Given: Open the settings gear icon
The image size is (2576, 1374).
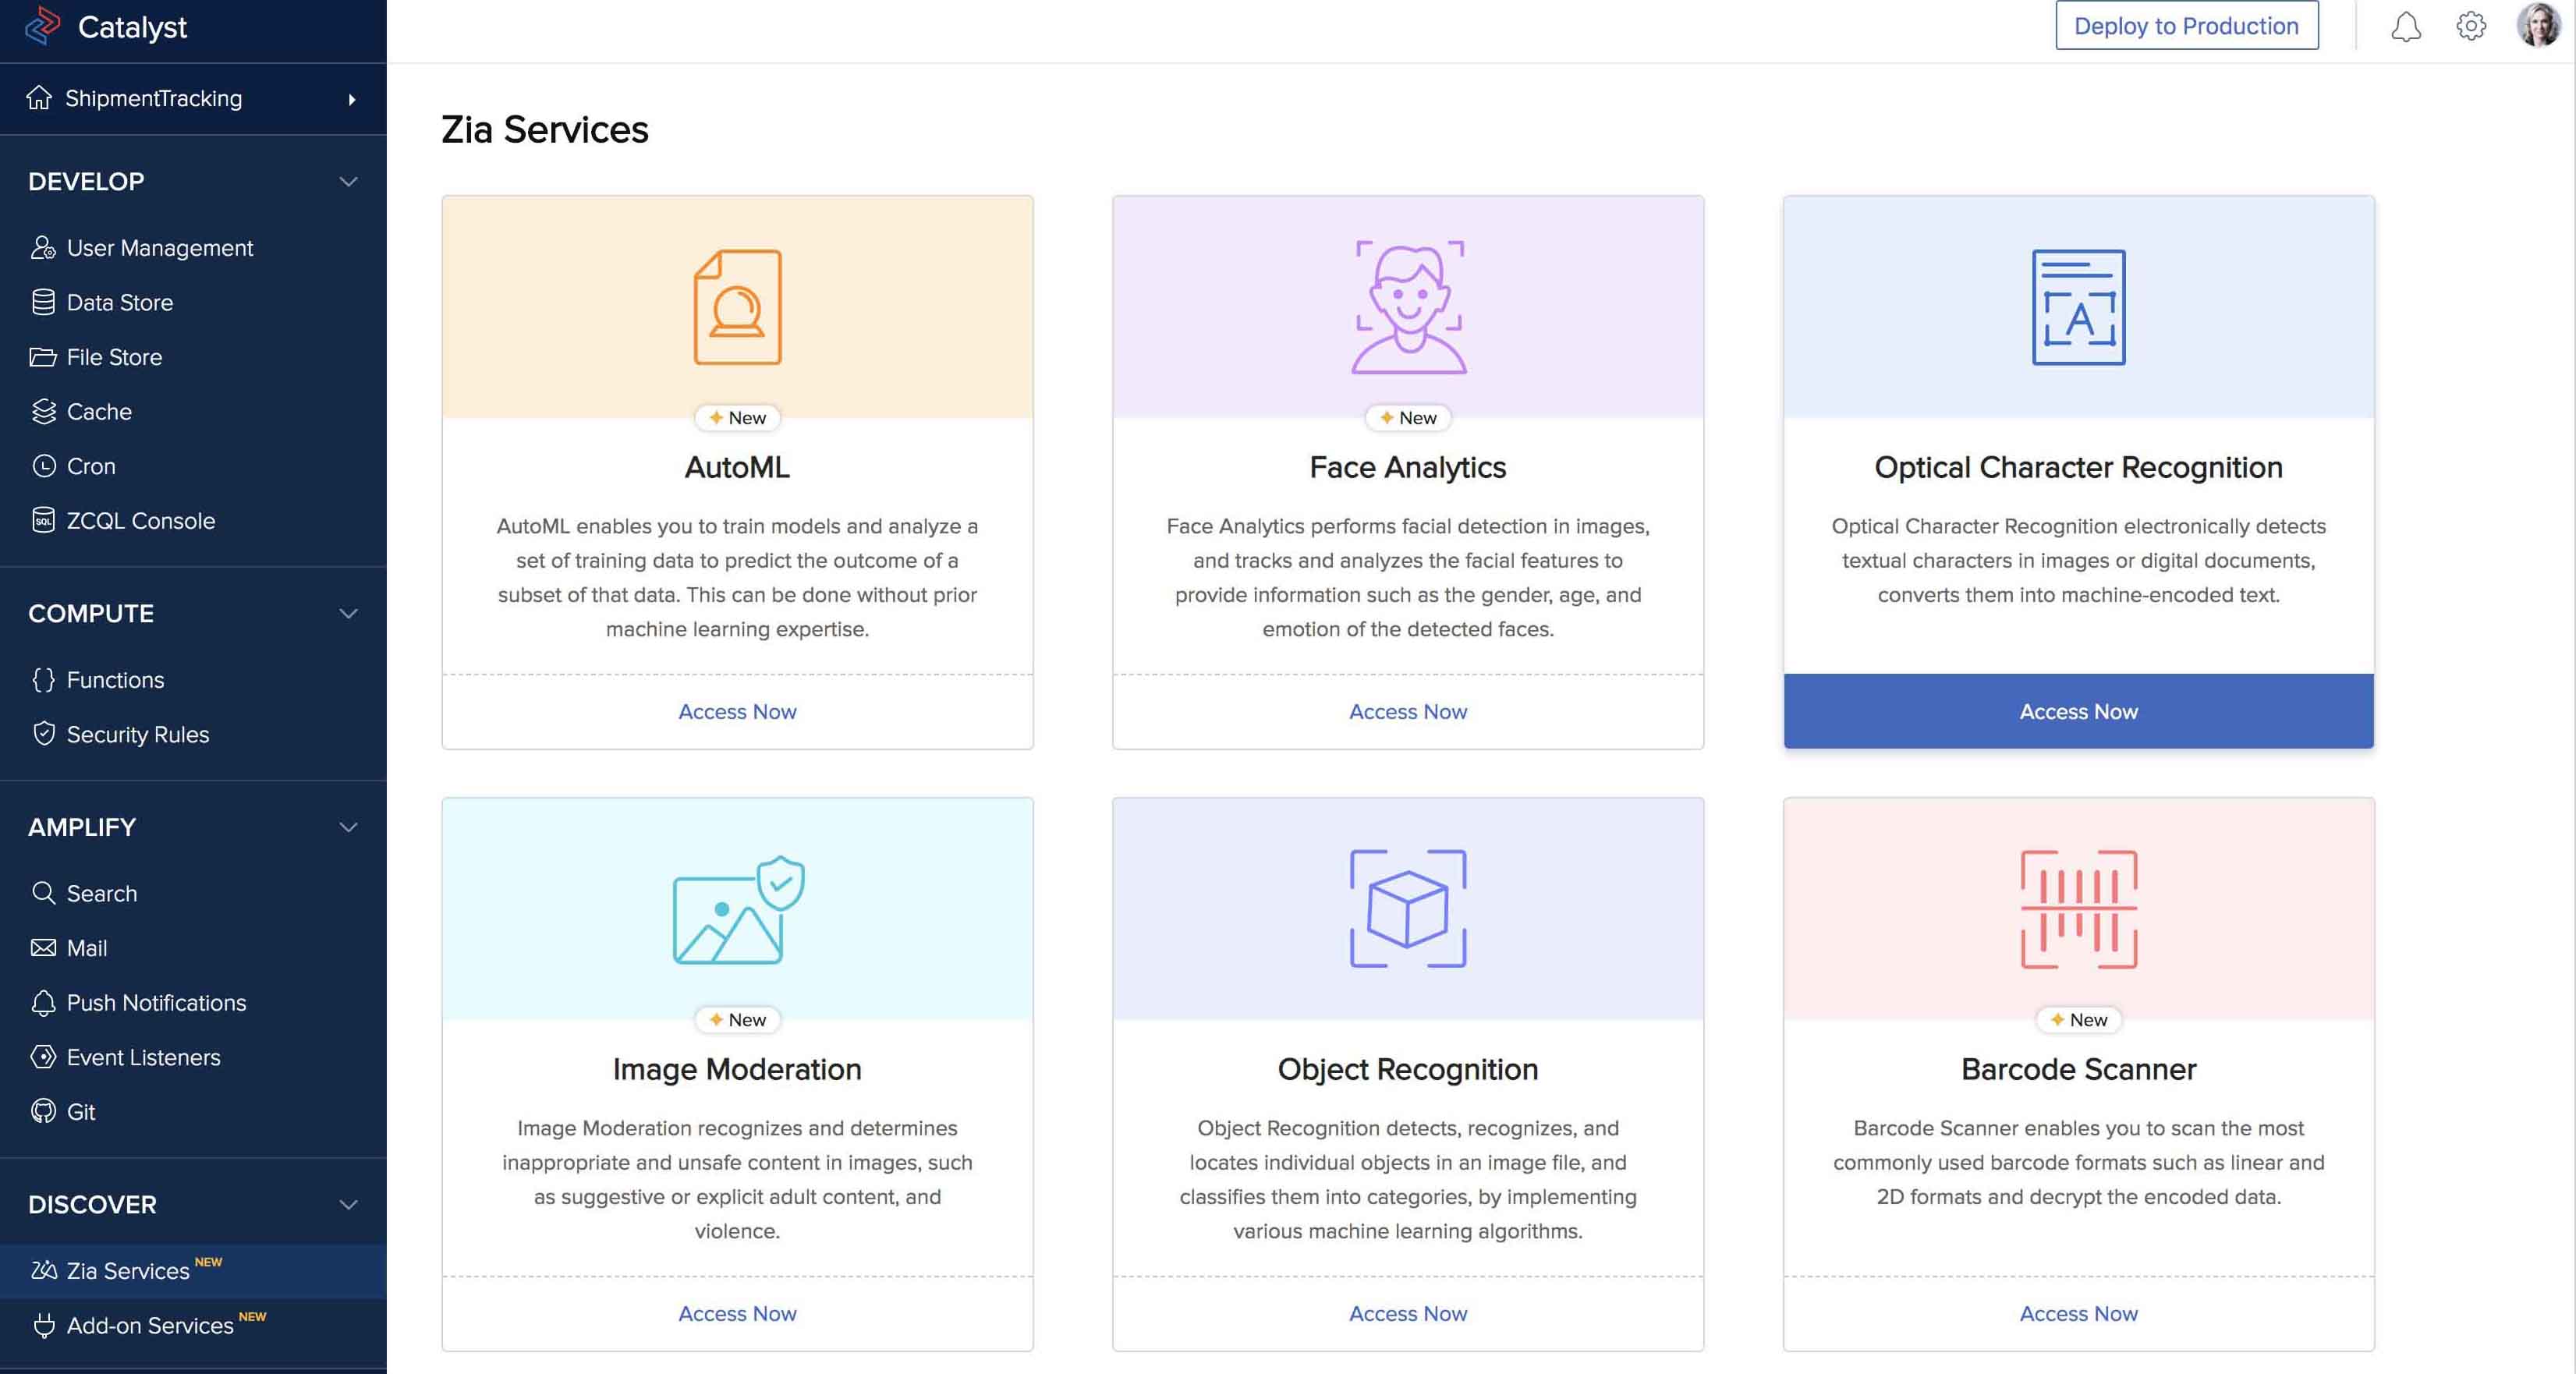Looking at the screenshot, I should [2470, 26].
